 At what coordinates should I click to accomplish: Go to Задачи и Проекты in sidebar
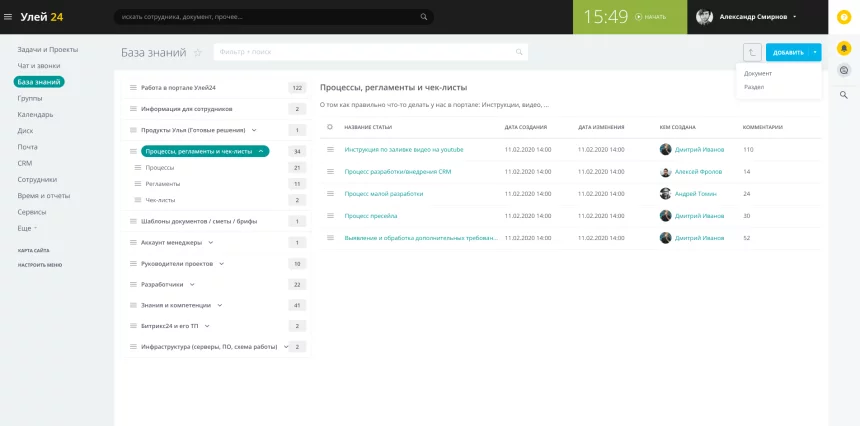pos(47,49)
